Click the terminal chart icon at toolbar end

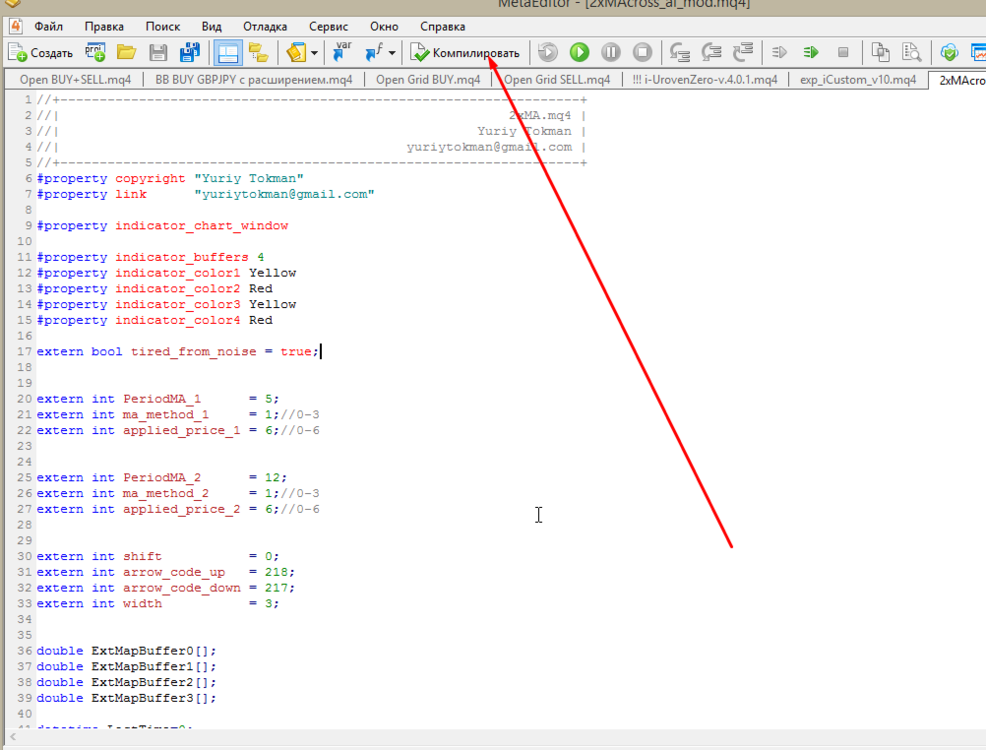click(x=978, y=52)
